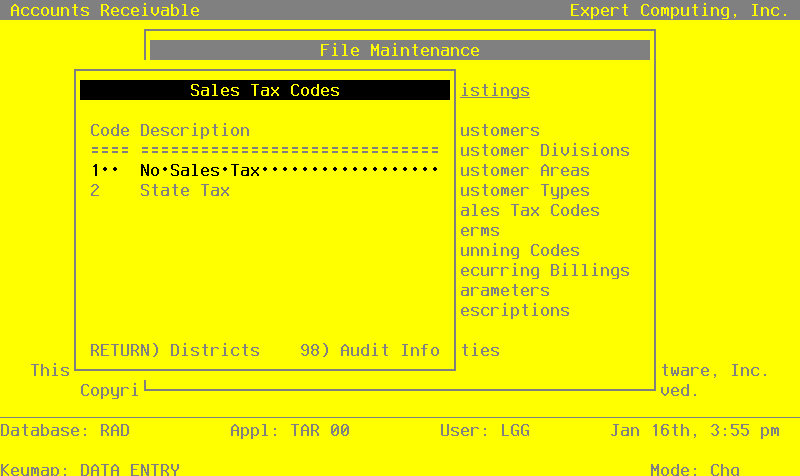Select Terms menu entry
Viewport: 800px width, 476px height.
click(x=480, y=231)
